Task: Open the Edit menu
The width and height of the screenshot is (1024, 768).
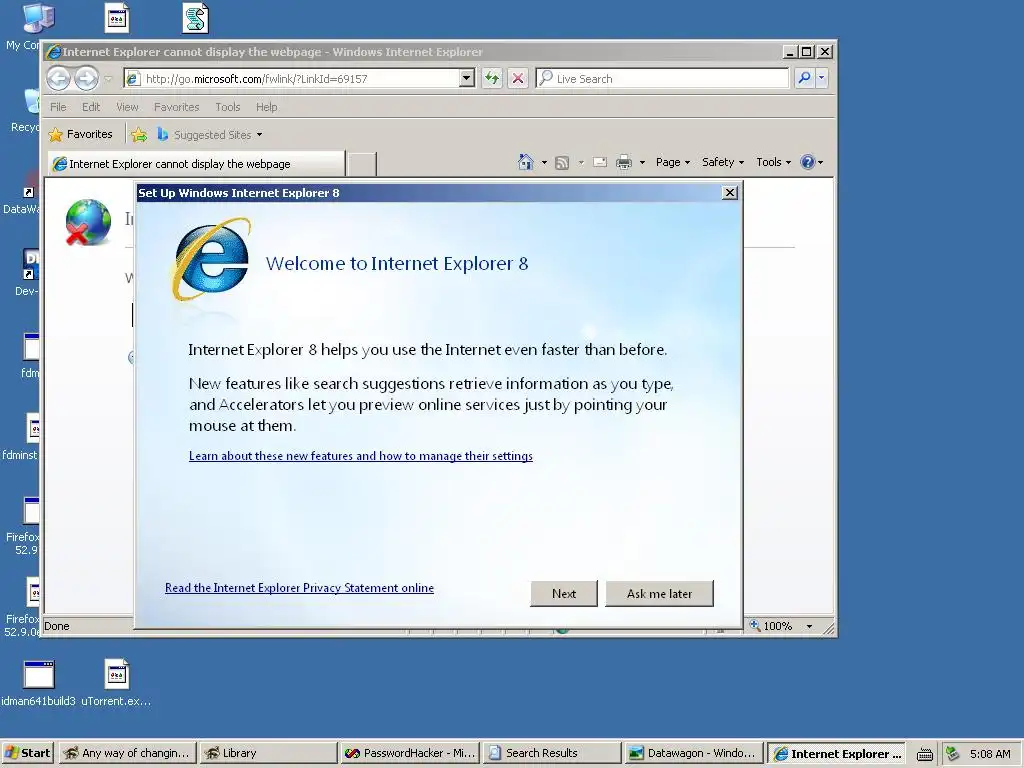Action: pos(91,107)
